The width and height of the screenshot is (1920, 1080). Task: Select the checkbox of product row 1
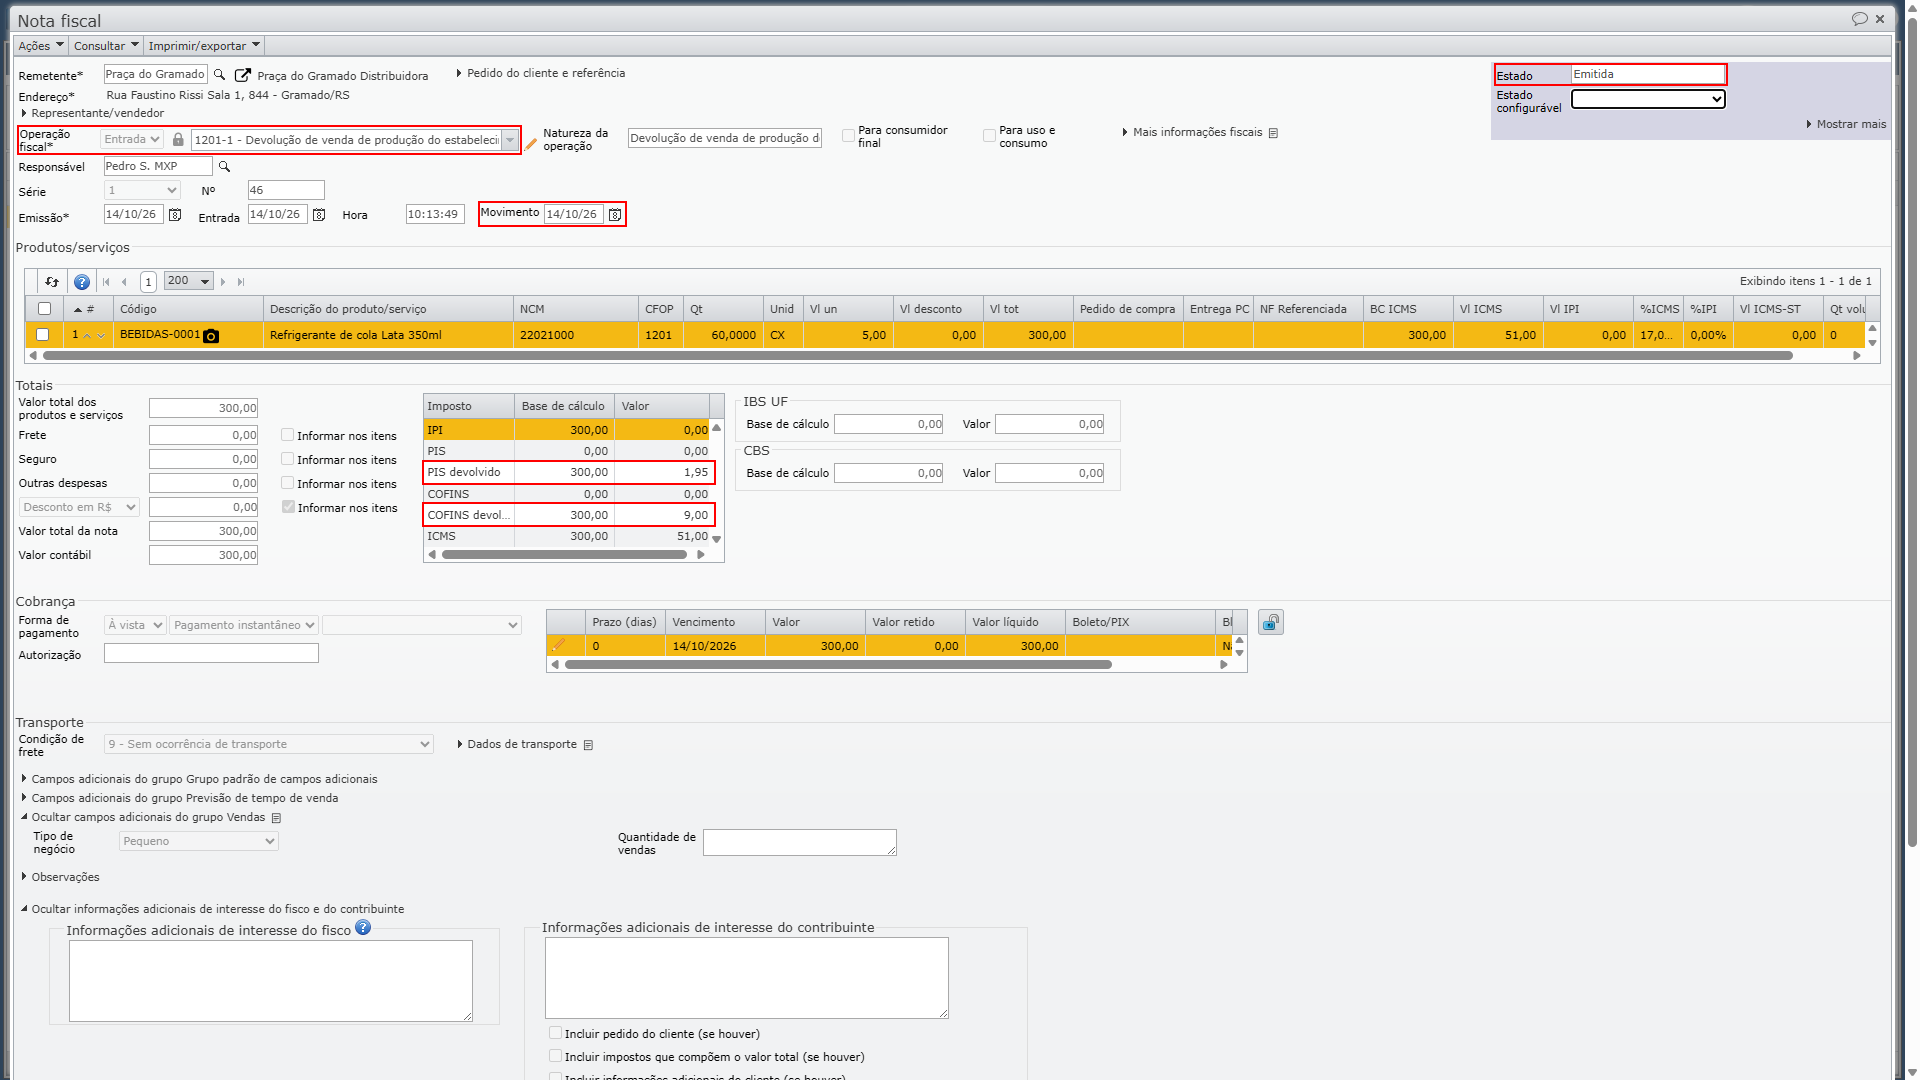[x=42, y=335]
